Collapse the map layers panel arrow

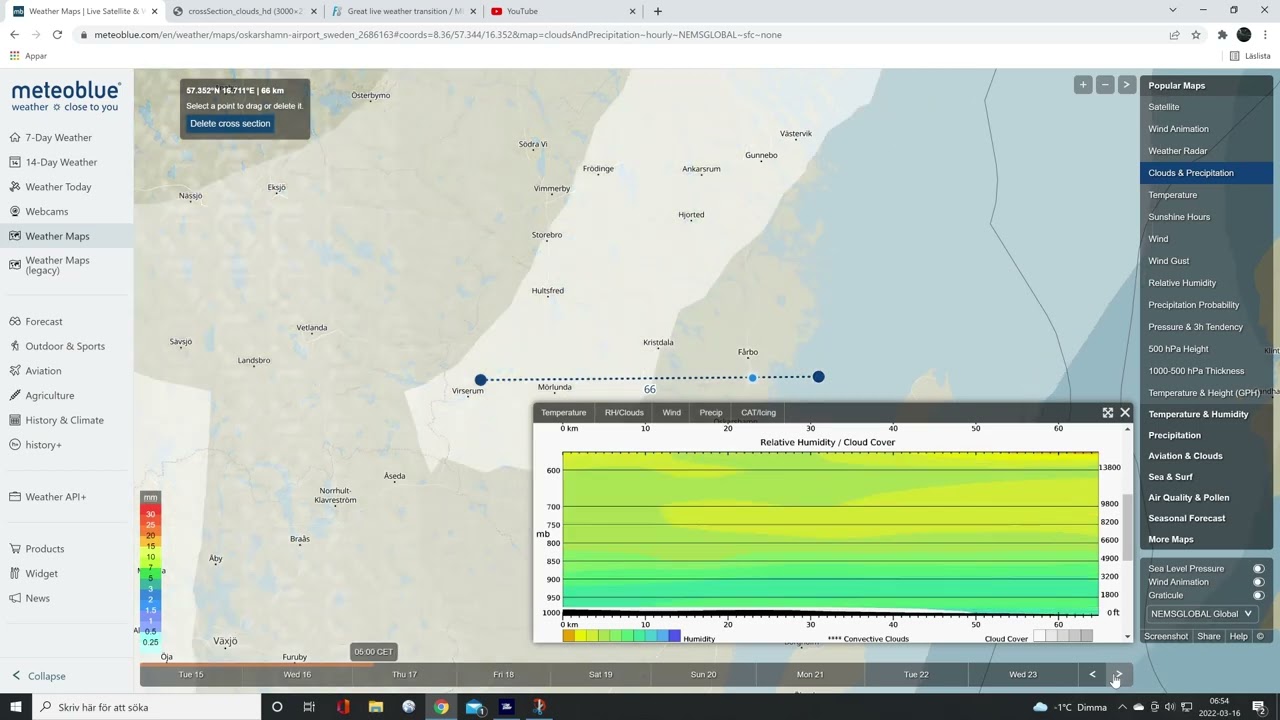[1126, 85]
